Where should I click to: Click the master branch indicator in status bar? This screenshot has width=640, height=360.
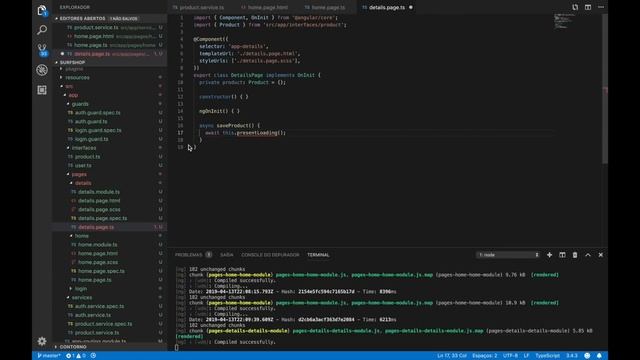tap(49, 356)
